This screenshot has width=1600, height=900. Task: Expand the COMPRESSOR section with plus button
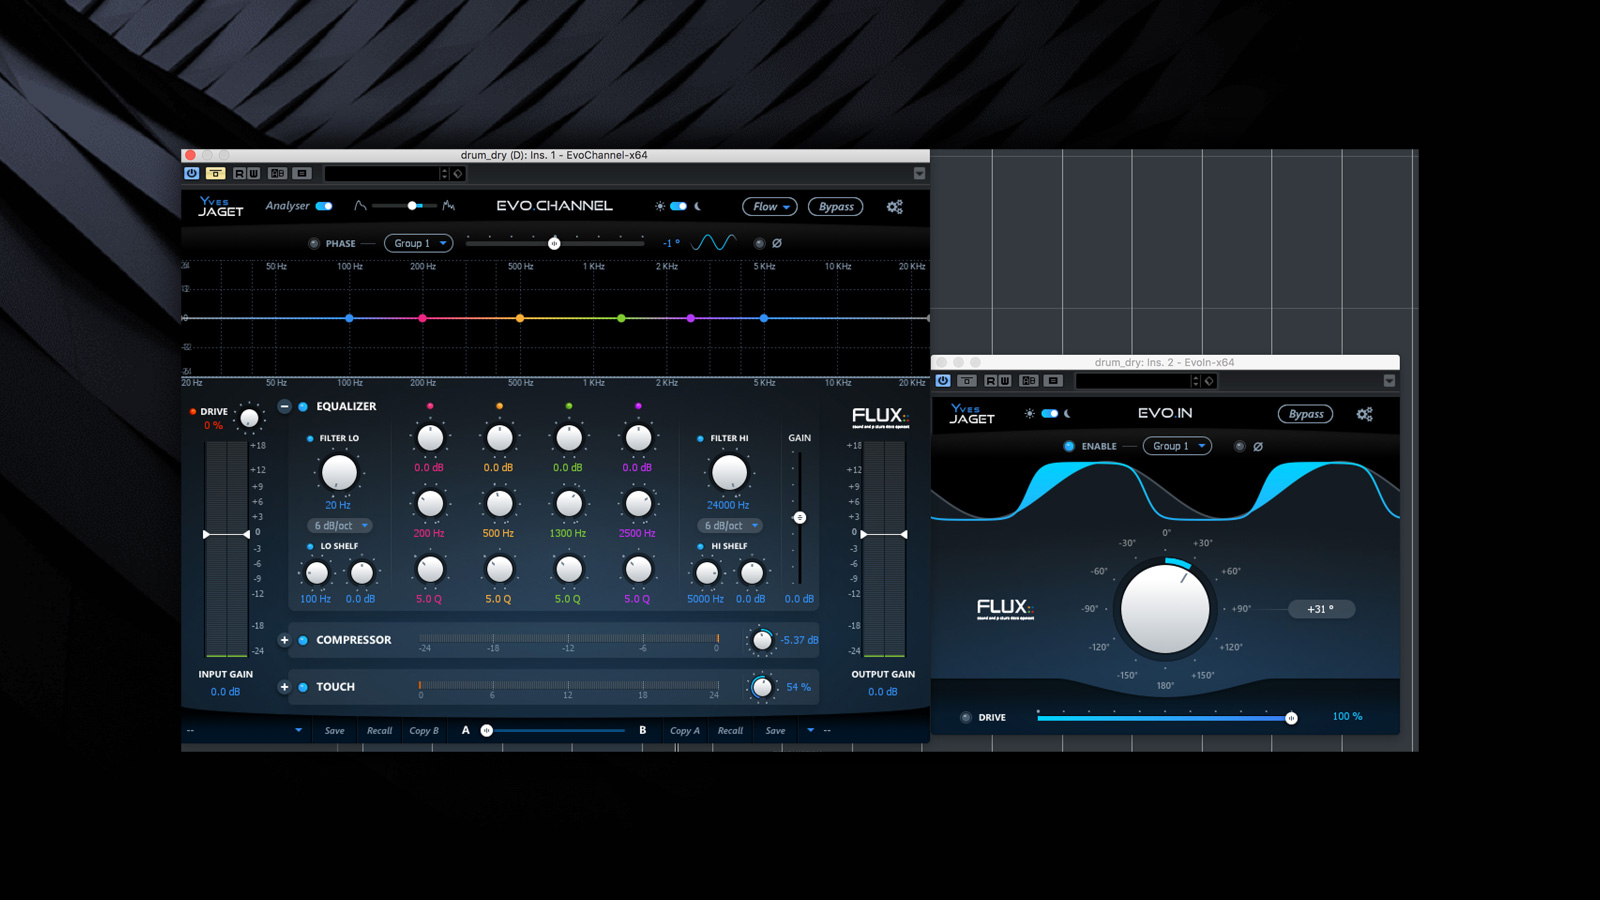pyautogui.click(x=285, y=640)
